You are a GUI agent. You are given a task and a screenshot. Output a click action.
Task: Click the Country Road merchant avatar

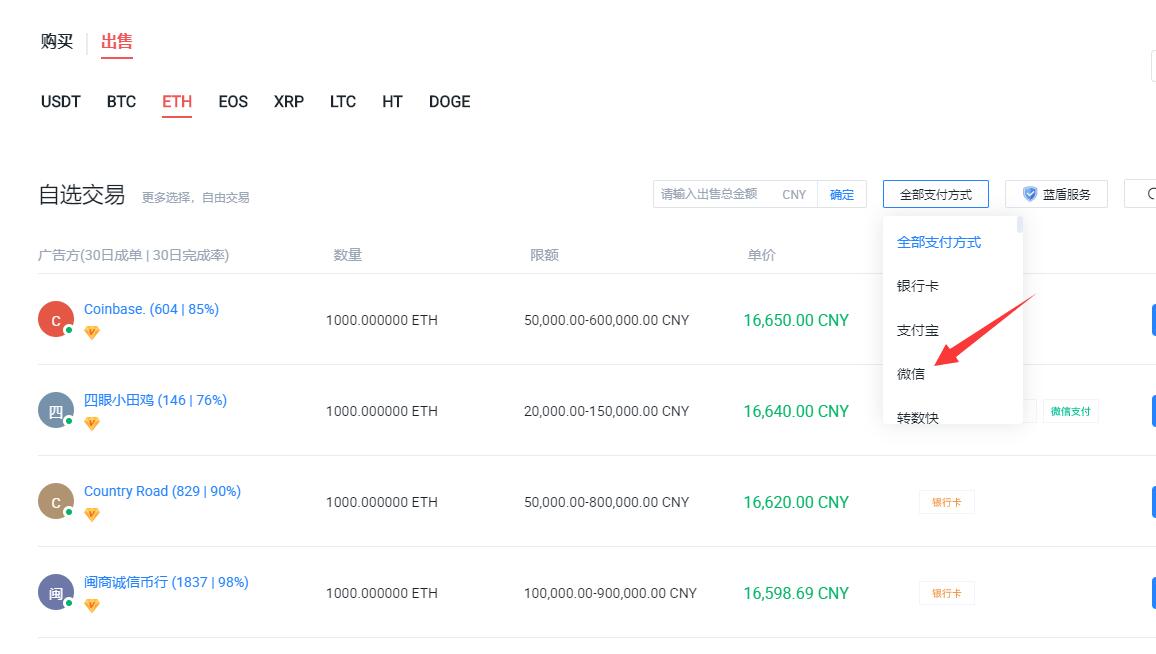tap(56, 501)
